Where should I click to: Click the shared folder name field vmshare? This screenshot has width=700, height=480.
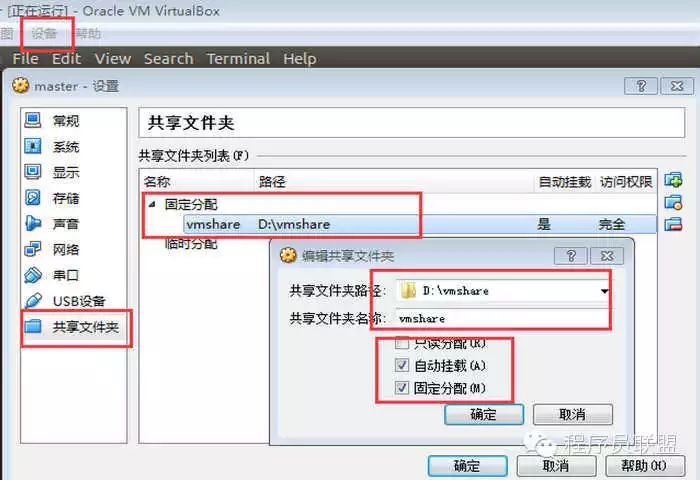click(502, 318)
